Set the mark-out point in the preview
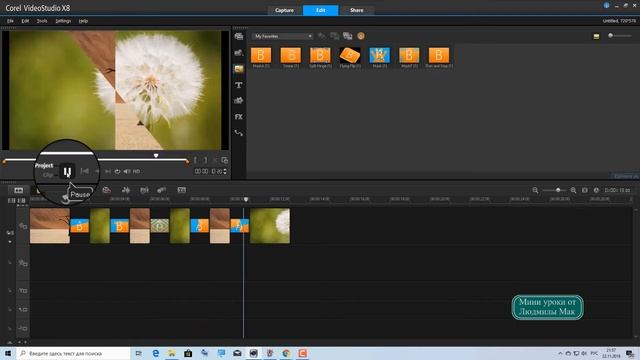Viewport: 640px width, 360px height. (205, 160)
